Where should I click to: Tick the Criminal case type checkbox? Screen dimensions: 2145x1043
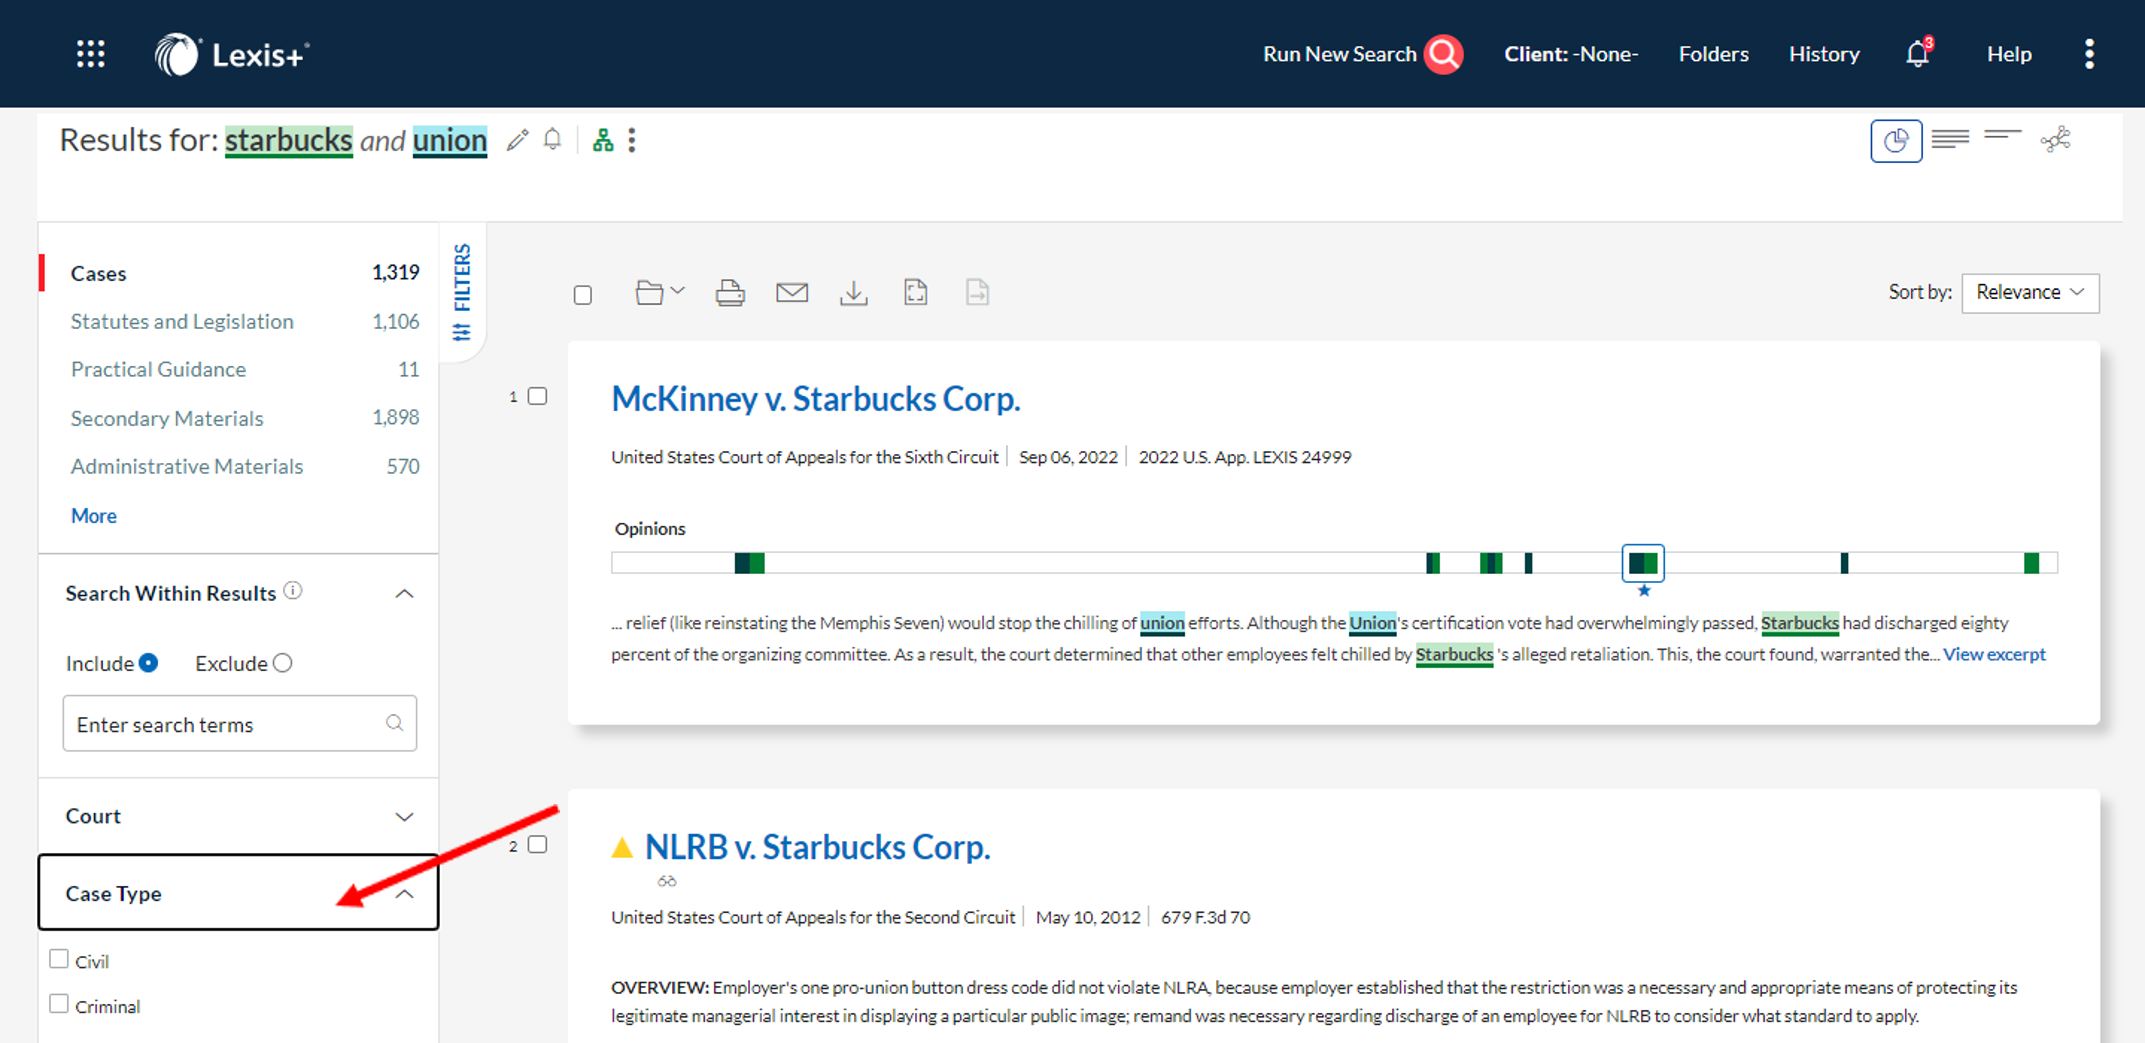59,1004
